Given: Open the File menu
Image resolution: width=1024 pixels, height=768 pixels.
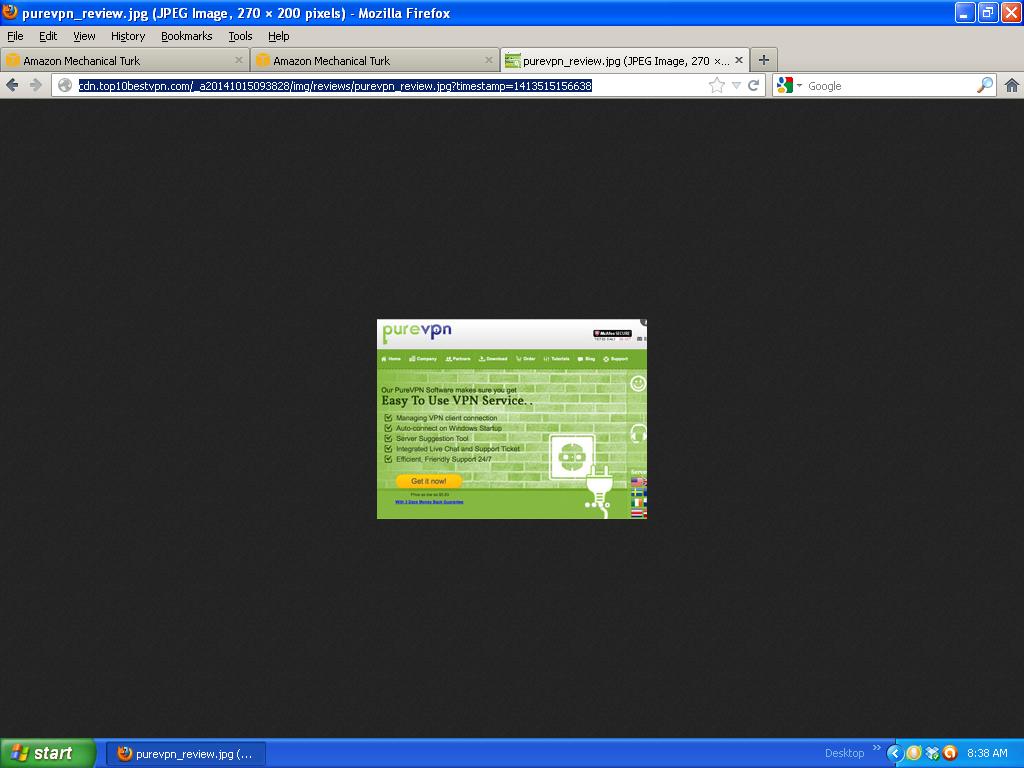Looking at the screenshot, I should pos(15,36).
